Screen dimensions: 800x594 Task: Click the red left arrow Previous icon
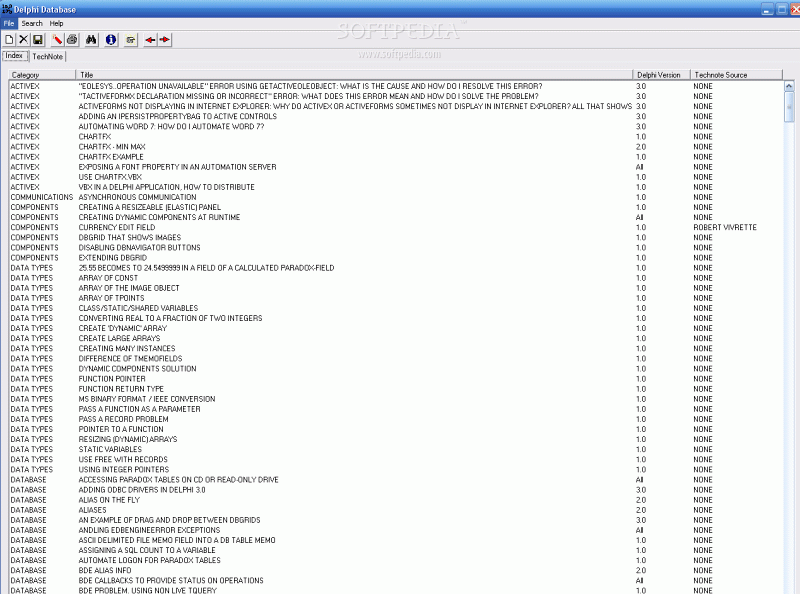point(150,40)
